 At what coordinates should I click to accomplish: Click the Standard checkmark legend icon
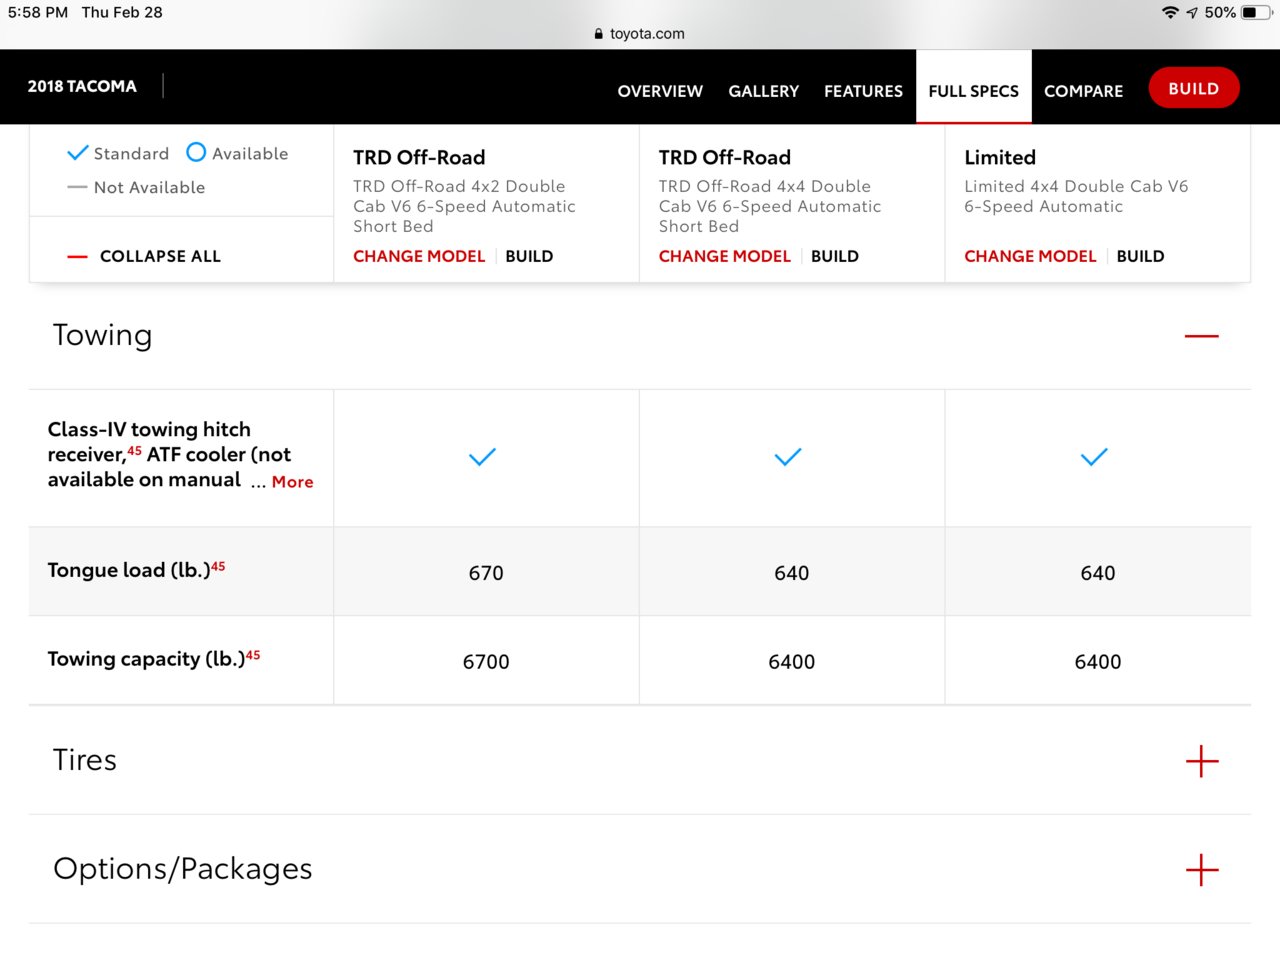click(x=78, y=153)
